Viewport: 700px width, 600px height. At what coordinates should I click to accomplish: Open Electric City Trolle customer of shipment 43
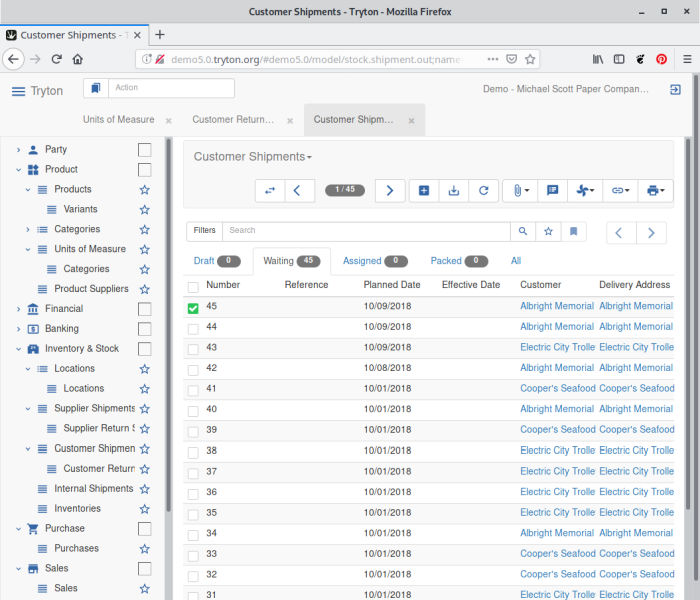[557, 347]
